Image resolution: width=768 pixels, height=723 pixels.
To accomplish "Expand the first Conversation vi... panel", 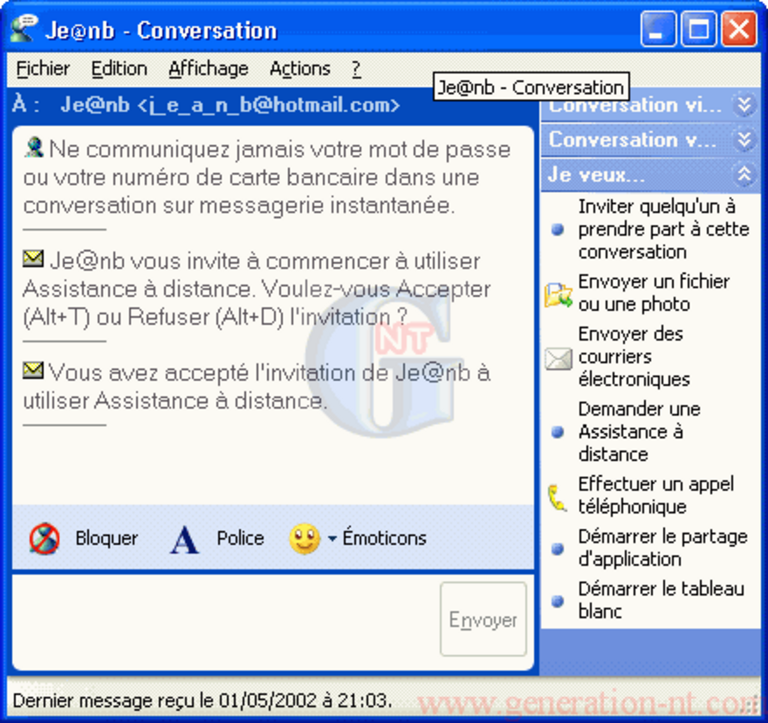I will [x=744, y=104].
